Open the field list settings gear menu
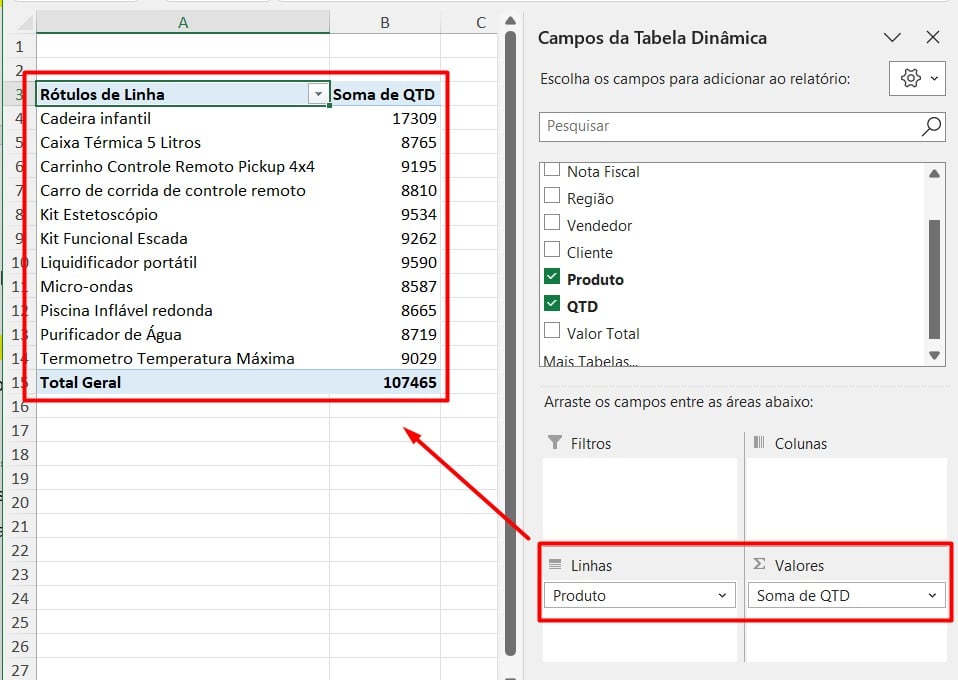The width and height of the screenshot is (958, 680). tap(917, 78)
